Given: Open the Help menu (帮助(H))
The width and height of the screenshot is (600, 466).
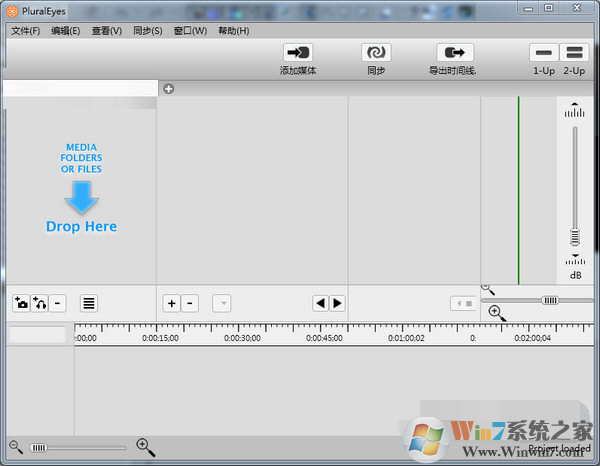Looking at the screenshot, I should pos(233,31).
